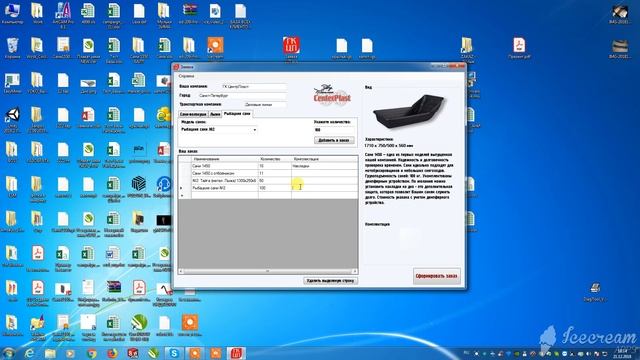640x360 pixels.
Task: Open the Work folder on desktop
Action: [x=37, y=14]
